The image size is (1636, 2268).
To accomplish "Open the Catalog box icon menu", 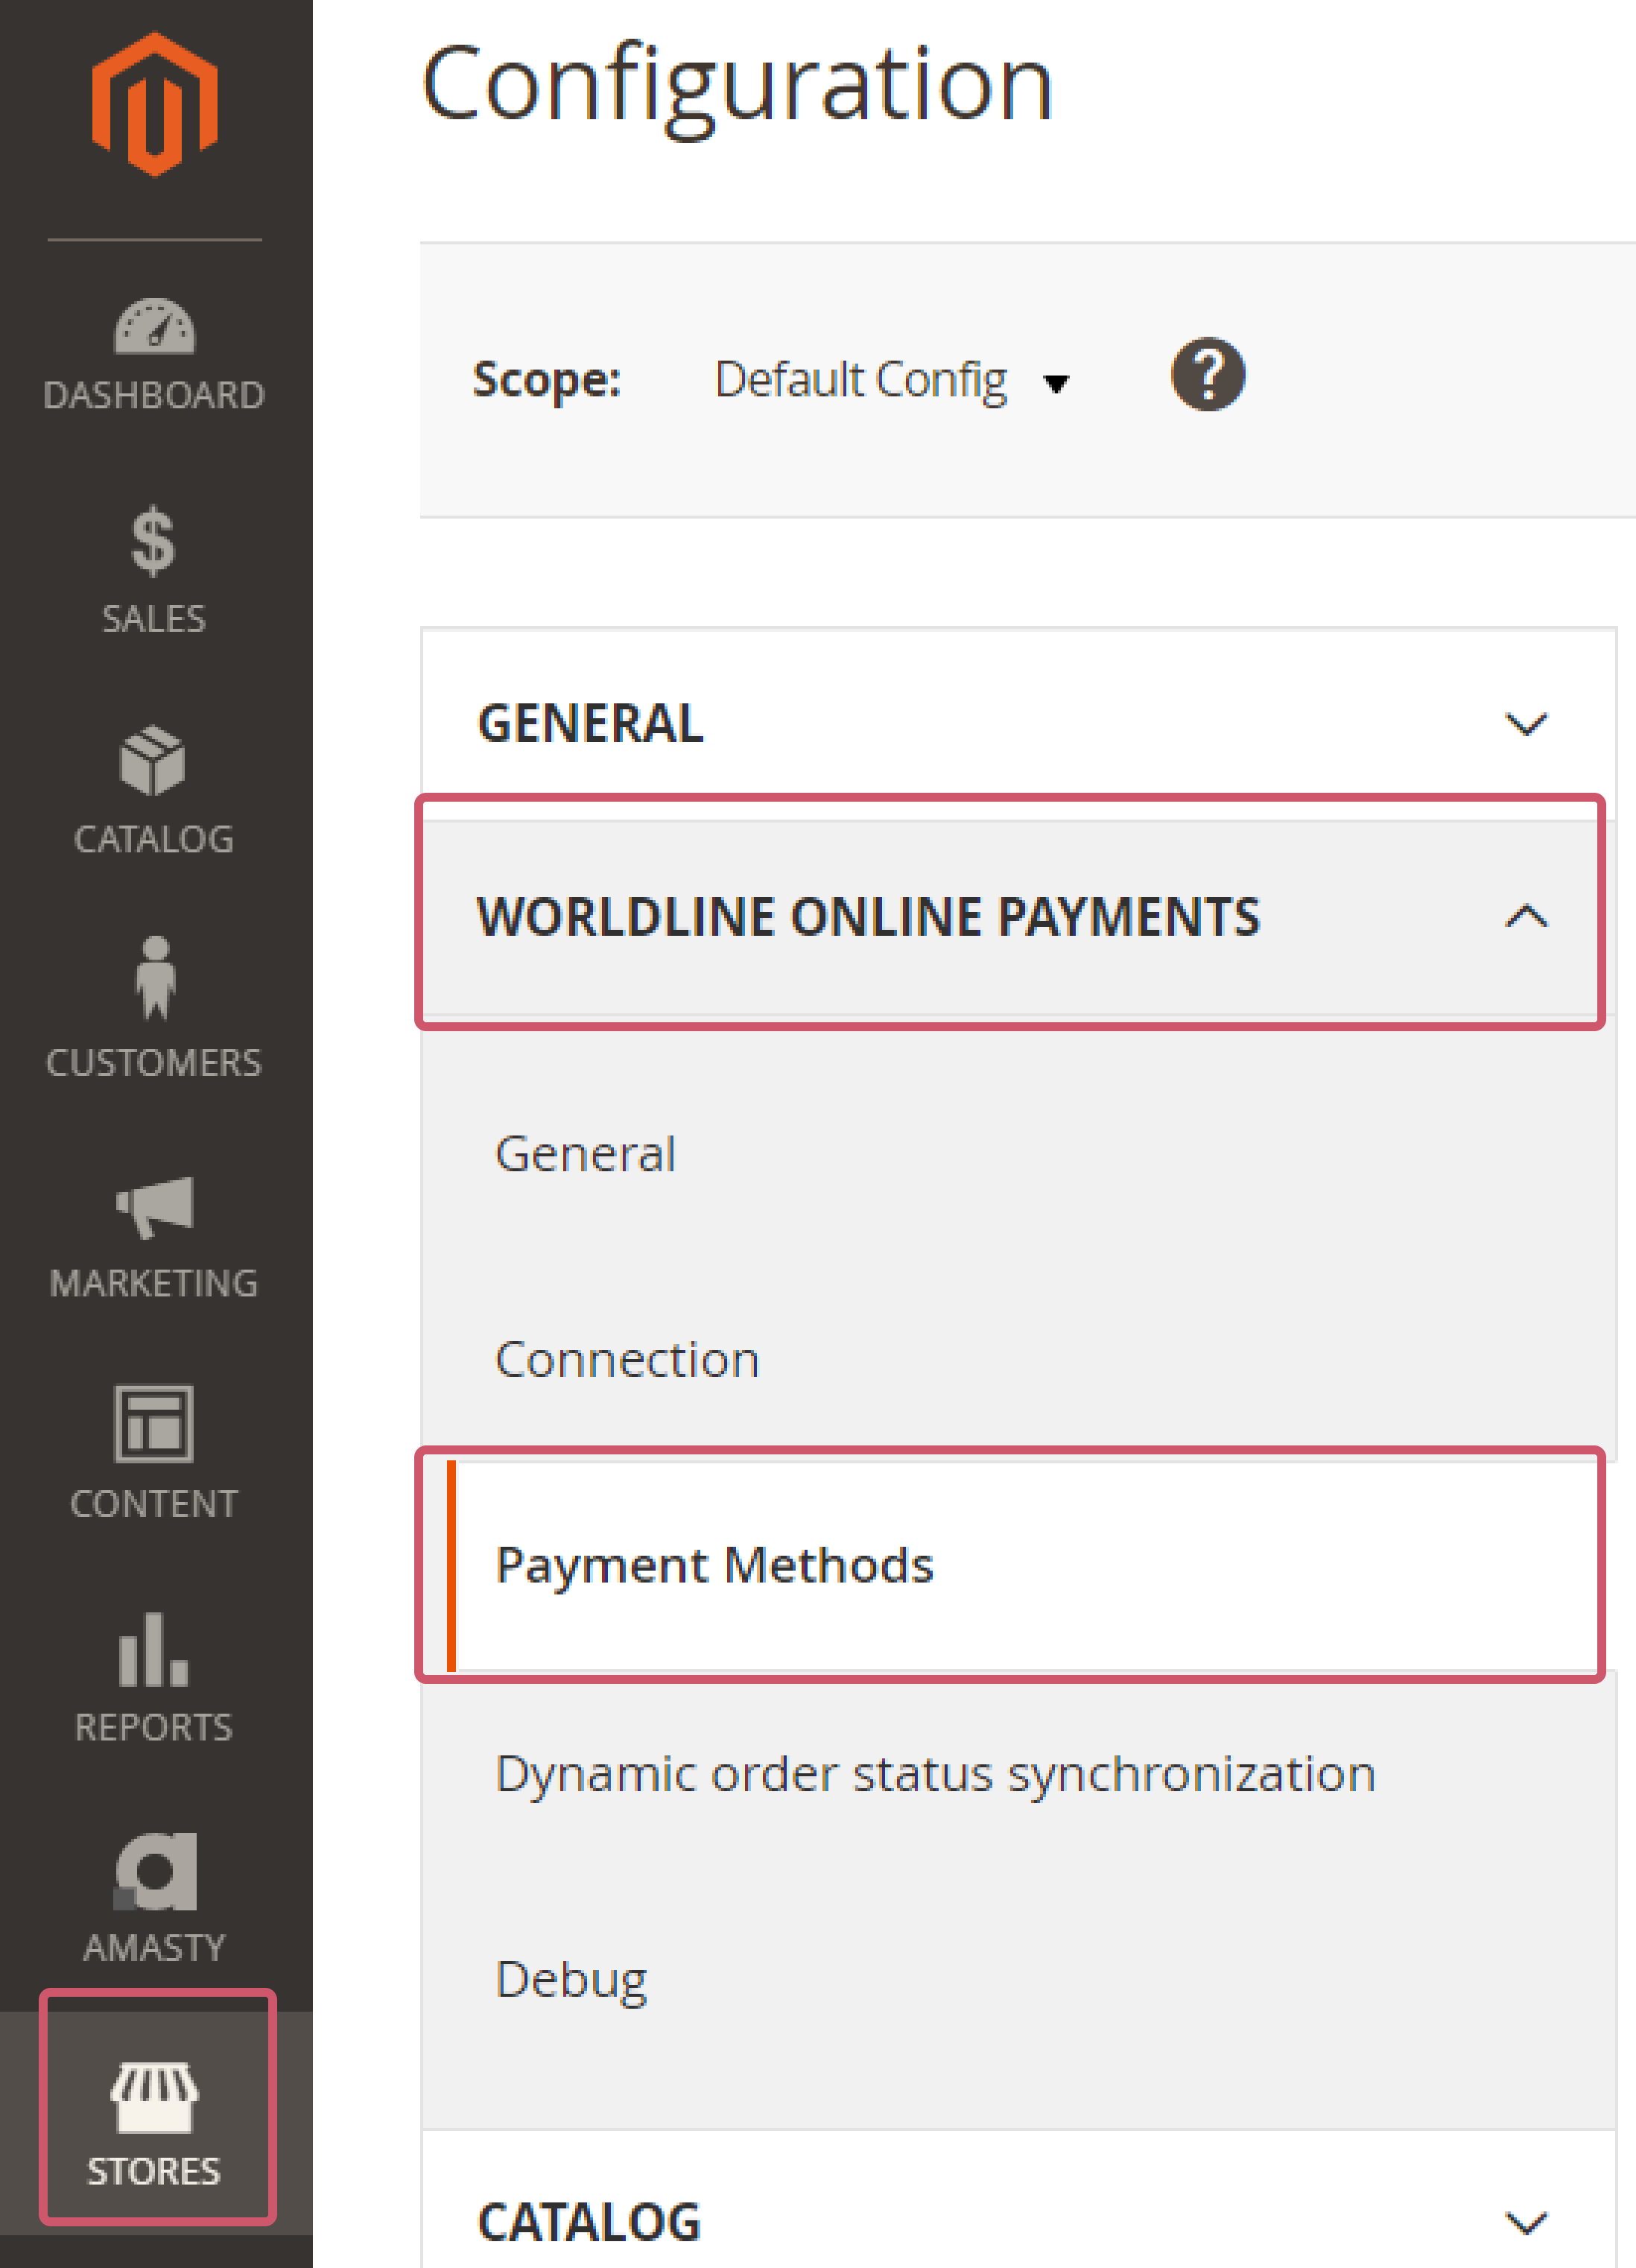I will pyautogui.click(x=154, y=762).
